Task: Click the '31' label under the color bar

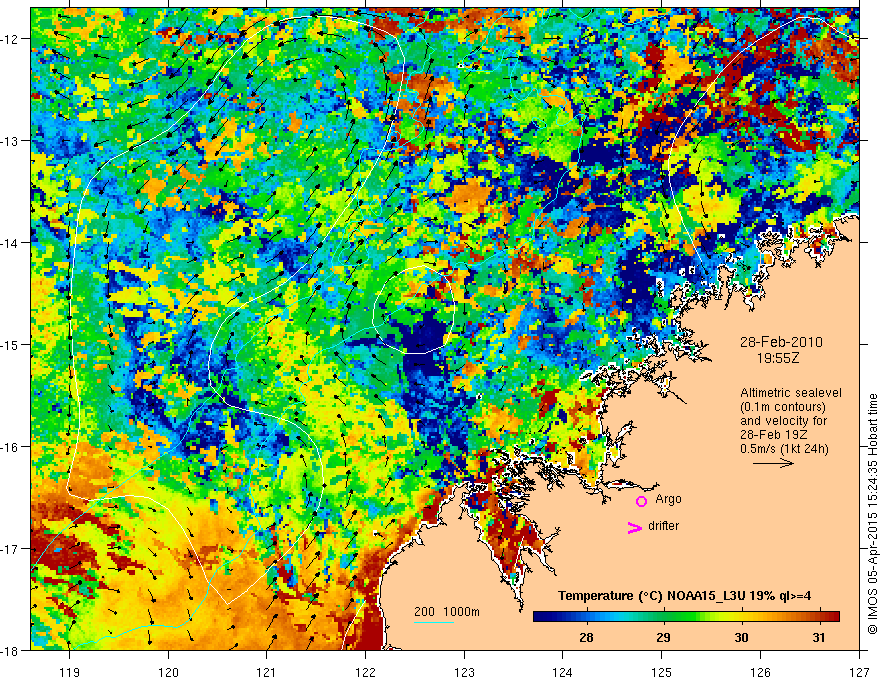Action: tap(819, 637)
